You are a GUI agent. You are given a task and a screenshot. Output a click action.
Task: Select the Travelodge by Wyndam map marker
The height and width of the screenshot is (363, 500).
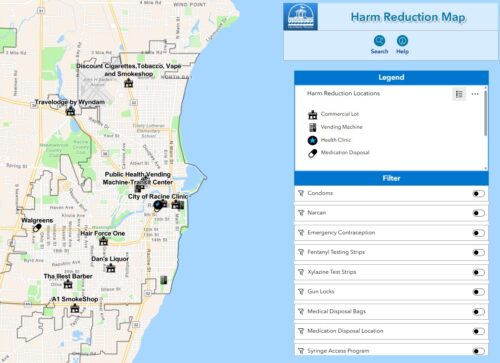coord(70,111)
